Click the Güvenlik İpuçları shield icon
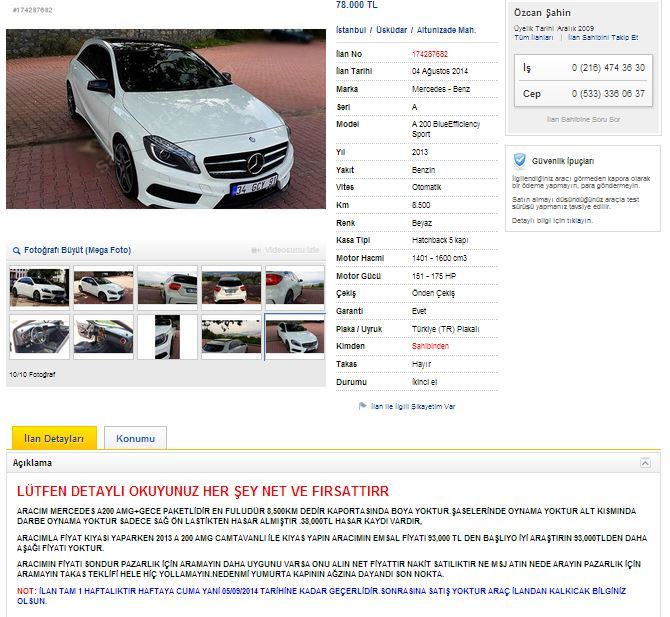The height and width of the screenshot is (617, 670). coord(520,161)
